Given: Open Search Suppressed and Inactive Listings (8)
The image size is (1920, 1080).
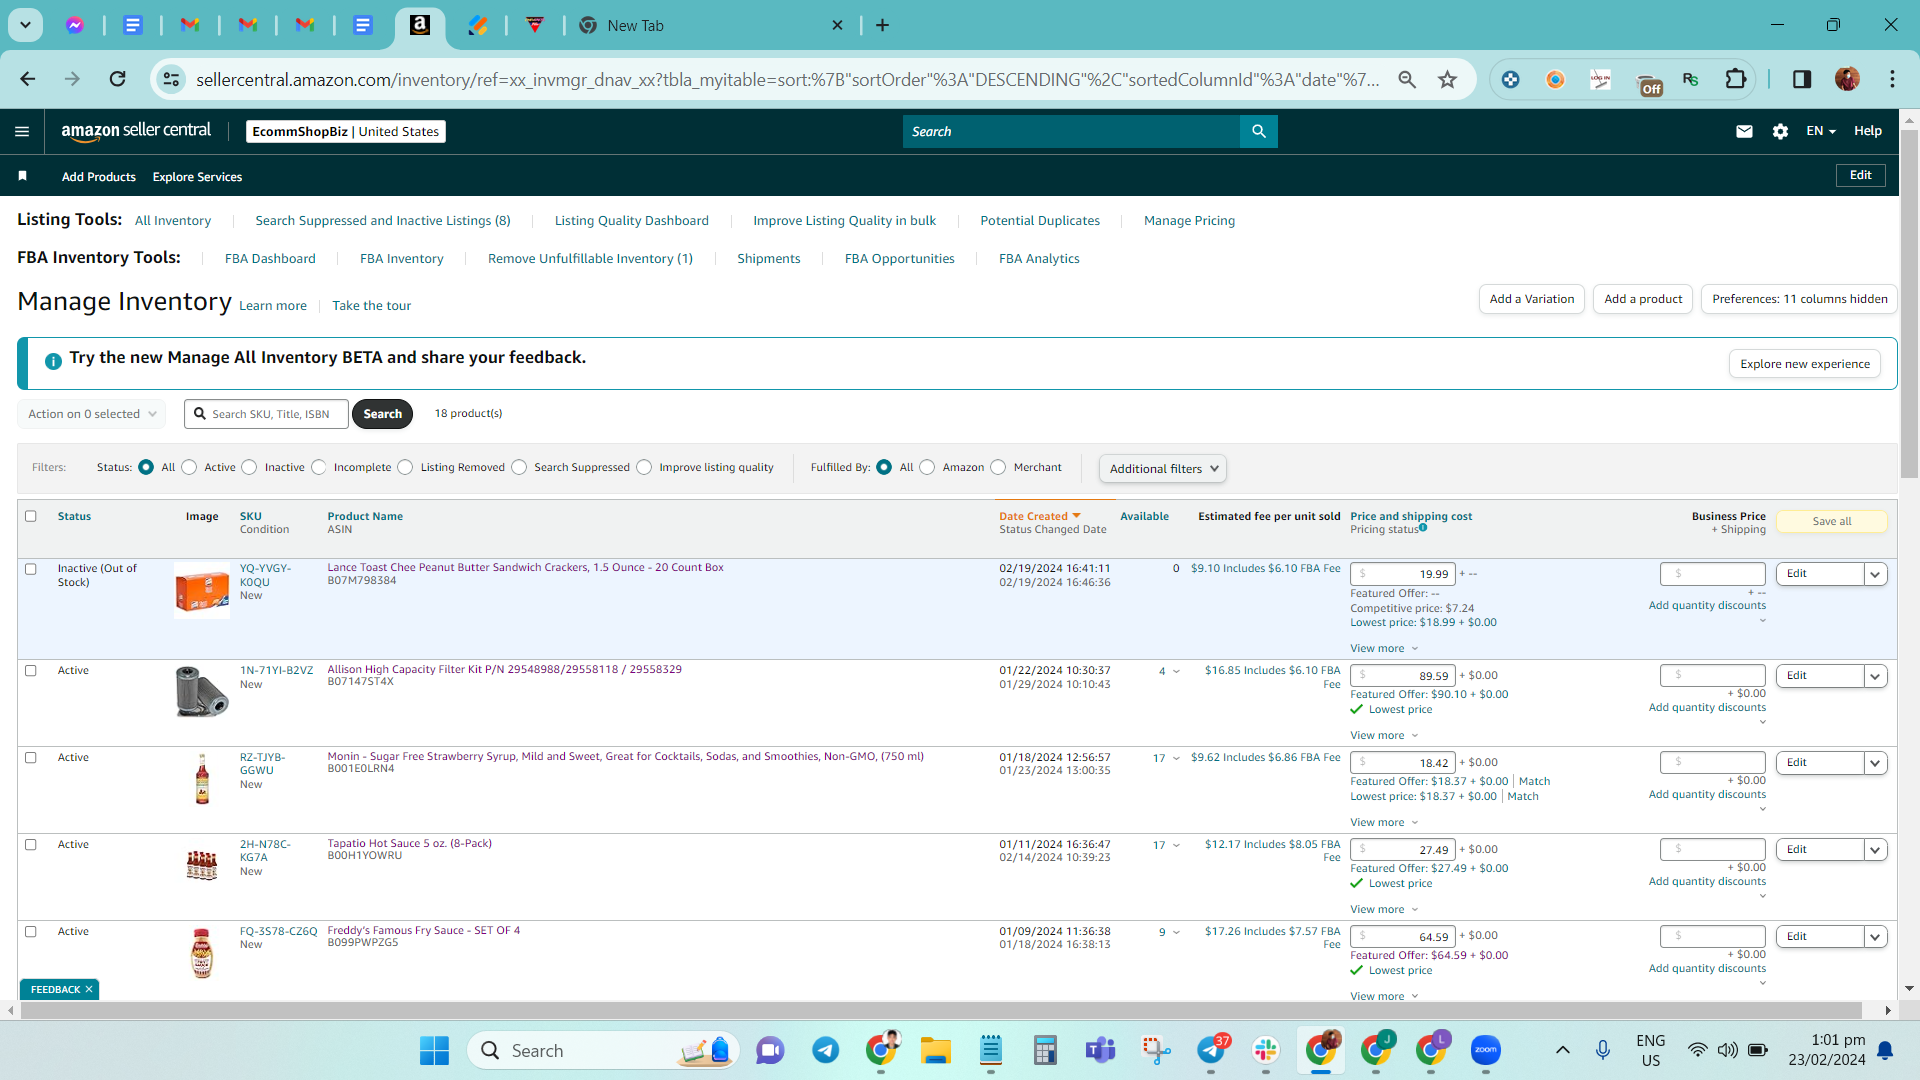Looking at the screenshot, I should pyautogui.click(x=383, y=221).
